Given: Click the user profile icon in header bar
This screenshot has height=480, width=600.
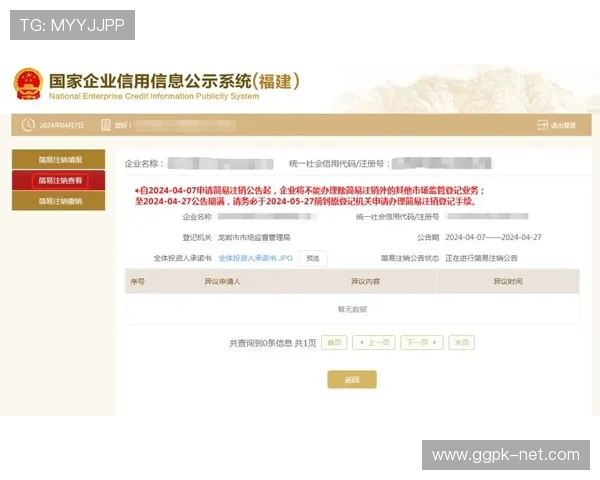Looking at the screenshot, I should pyautogui.click(x=106, y=125).
